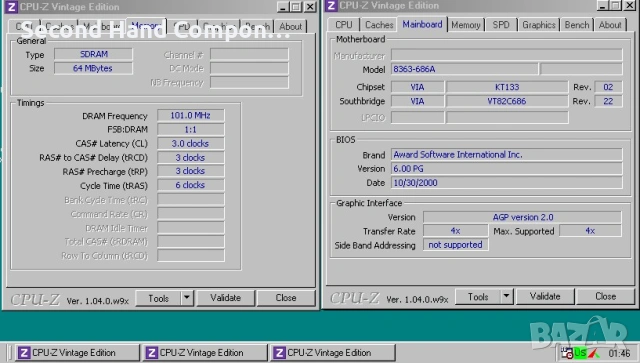Open the Tools dropdown arrow in the left window
The height and width of the screenshot is (363, 640).
pos(187,298)
